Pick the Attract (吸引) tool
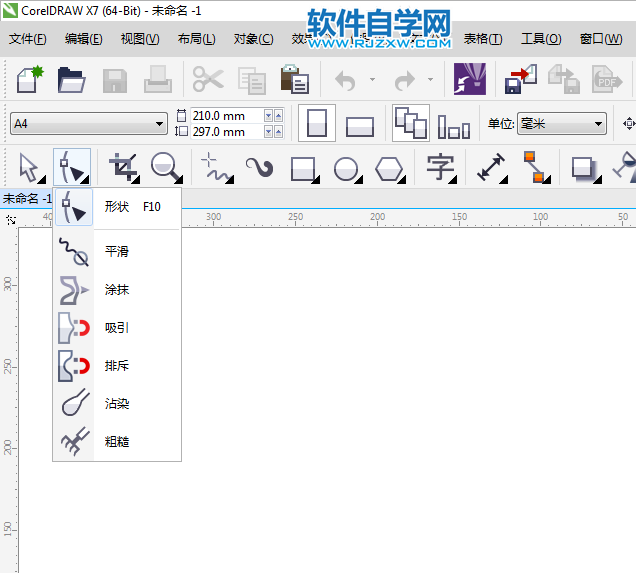 [x=115, y=328]
